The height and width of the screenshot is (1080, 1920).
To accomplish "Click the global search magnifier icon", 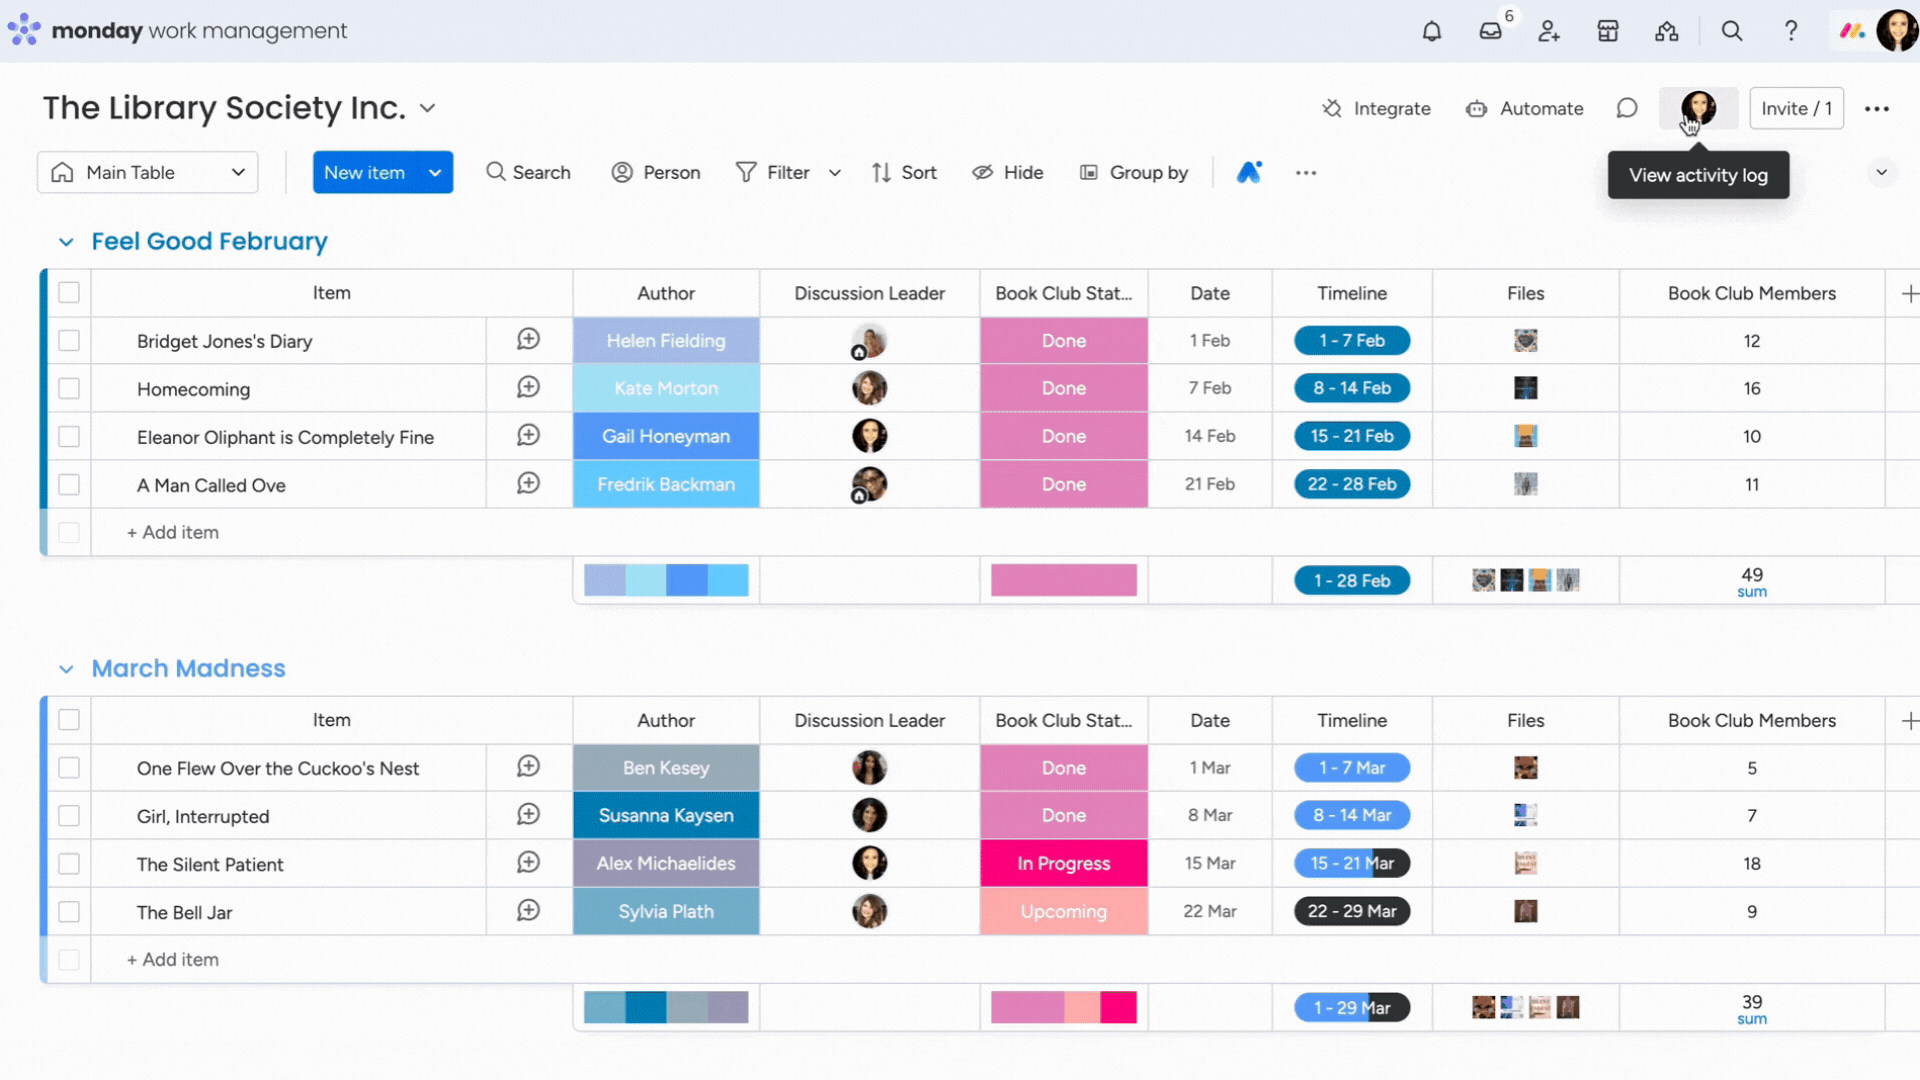I will tap(1731, 29).
